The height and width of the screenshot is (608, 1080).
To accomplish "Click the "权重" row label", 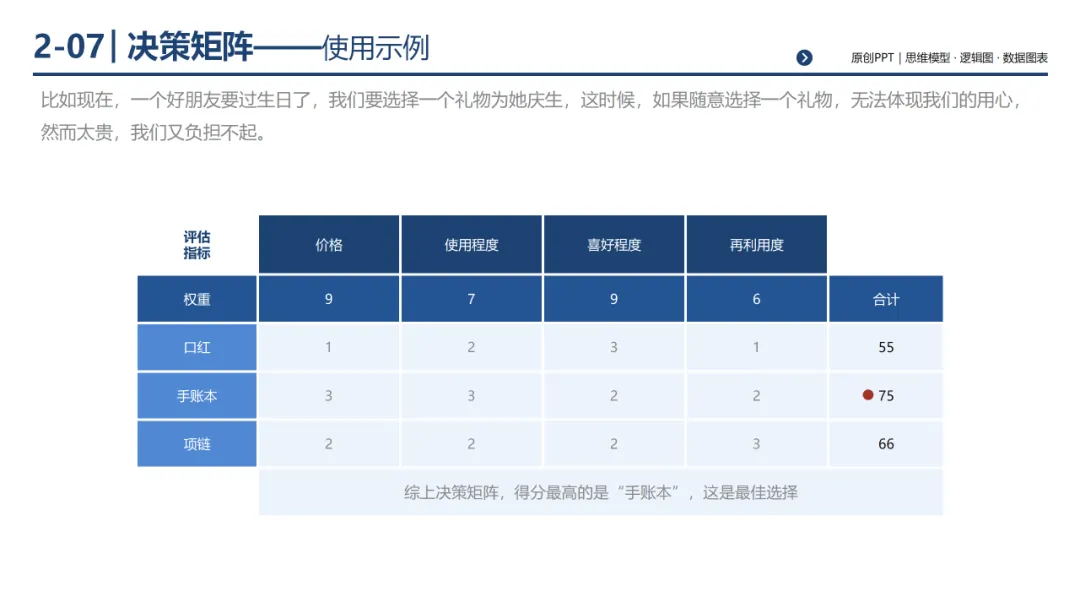I will click(196, 298).
